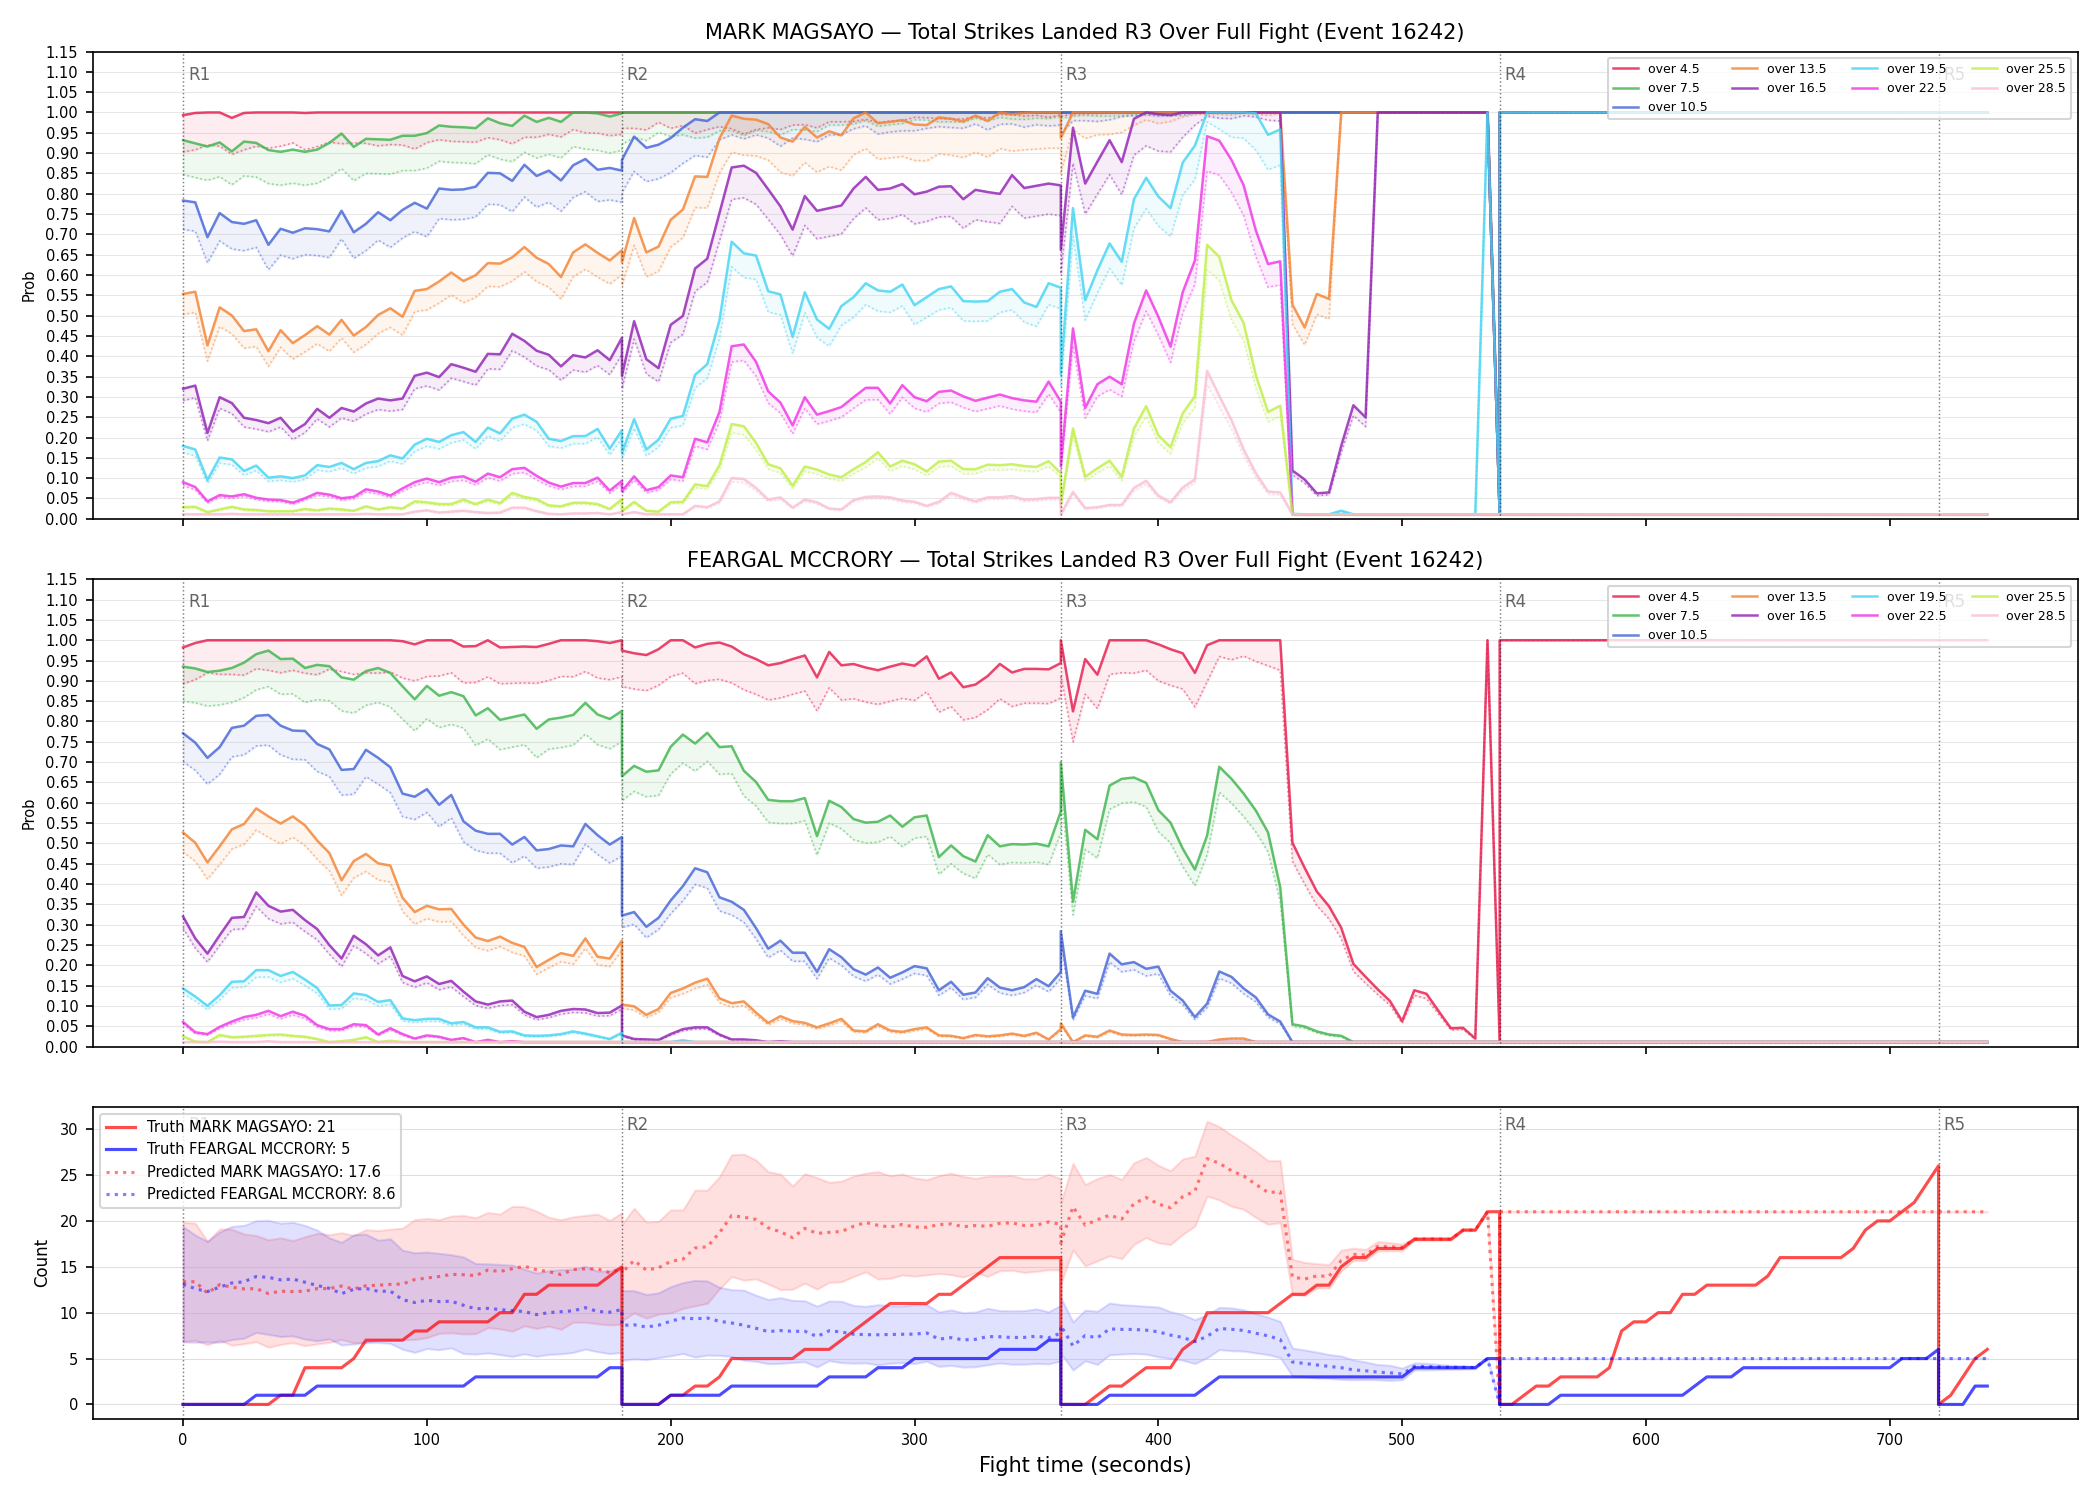Click y-axis tick 15 on Count chart

coord(68,1267)
